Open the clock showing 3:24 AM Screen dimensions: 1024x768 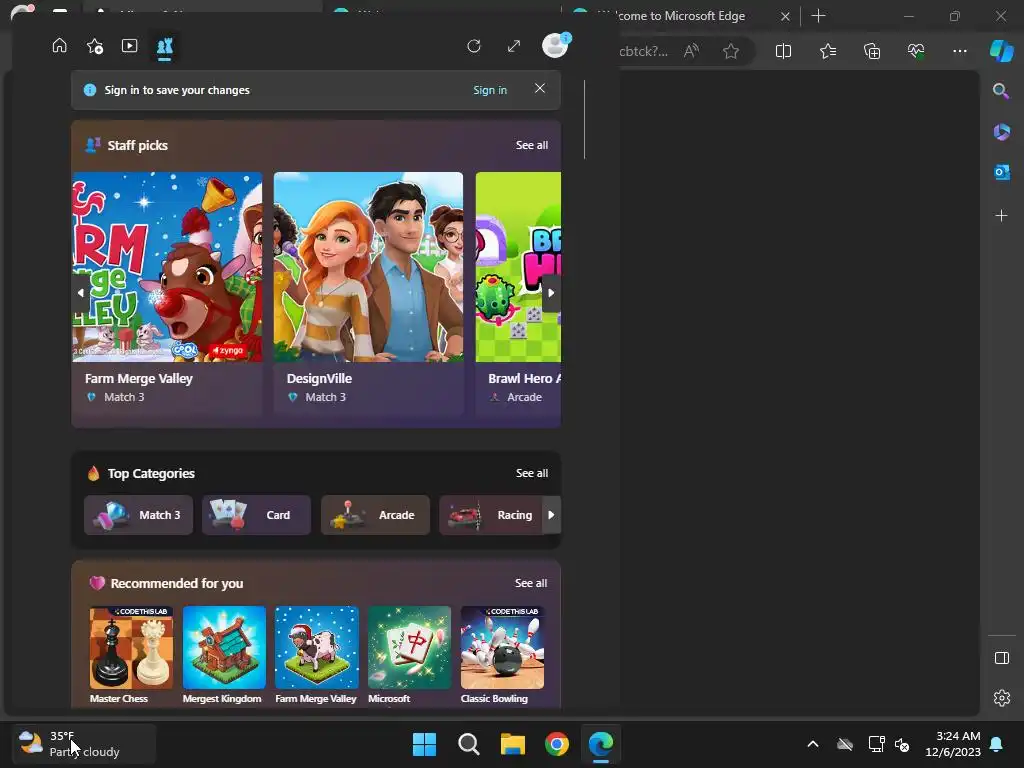953,744
